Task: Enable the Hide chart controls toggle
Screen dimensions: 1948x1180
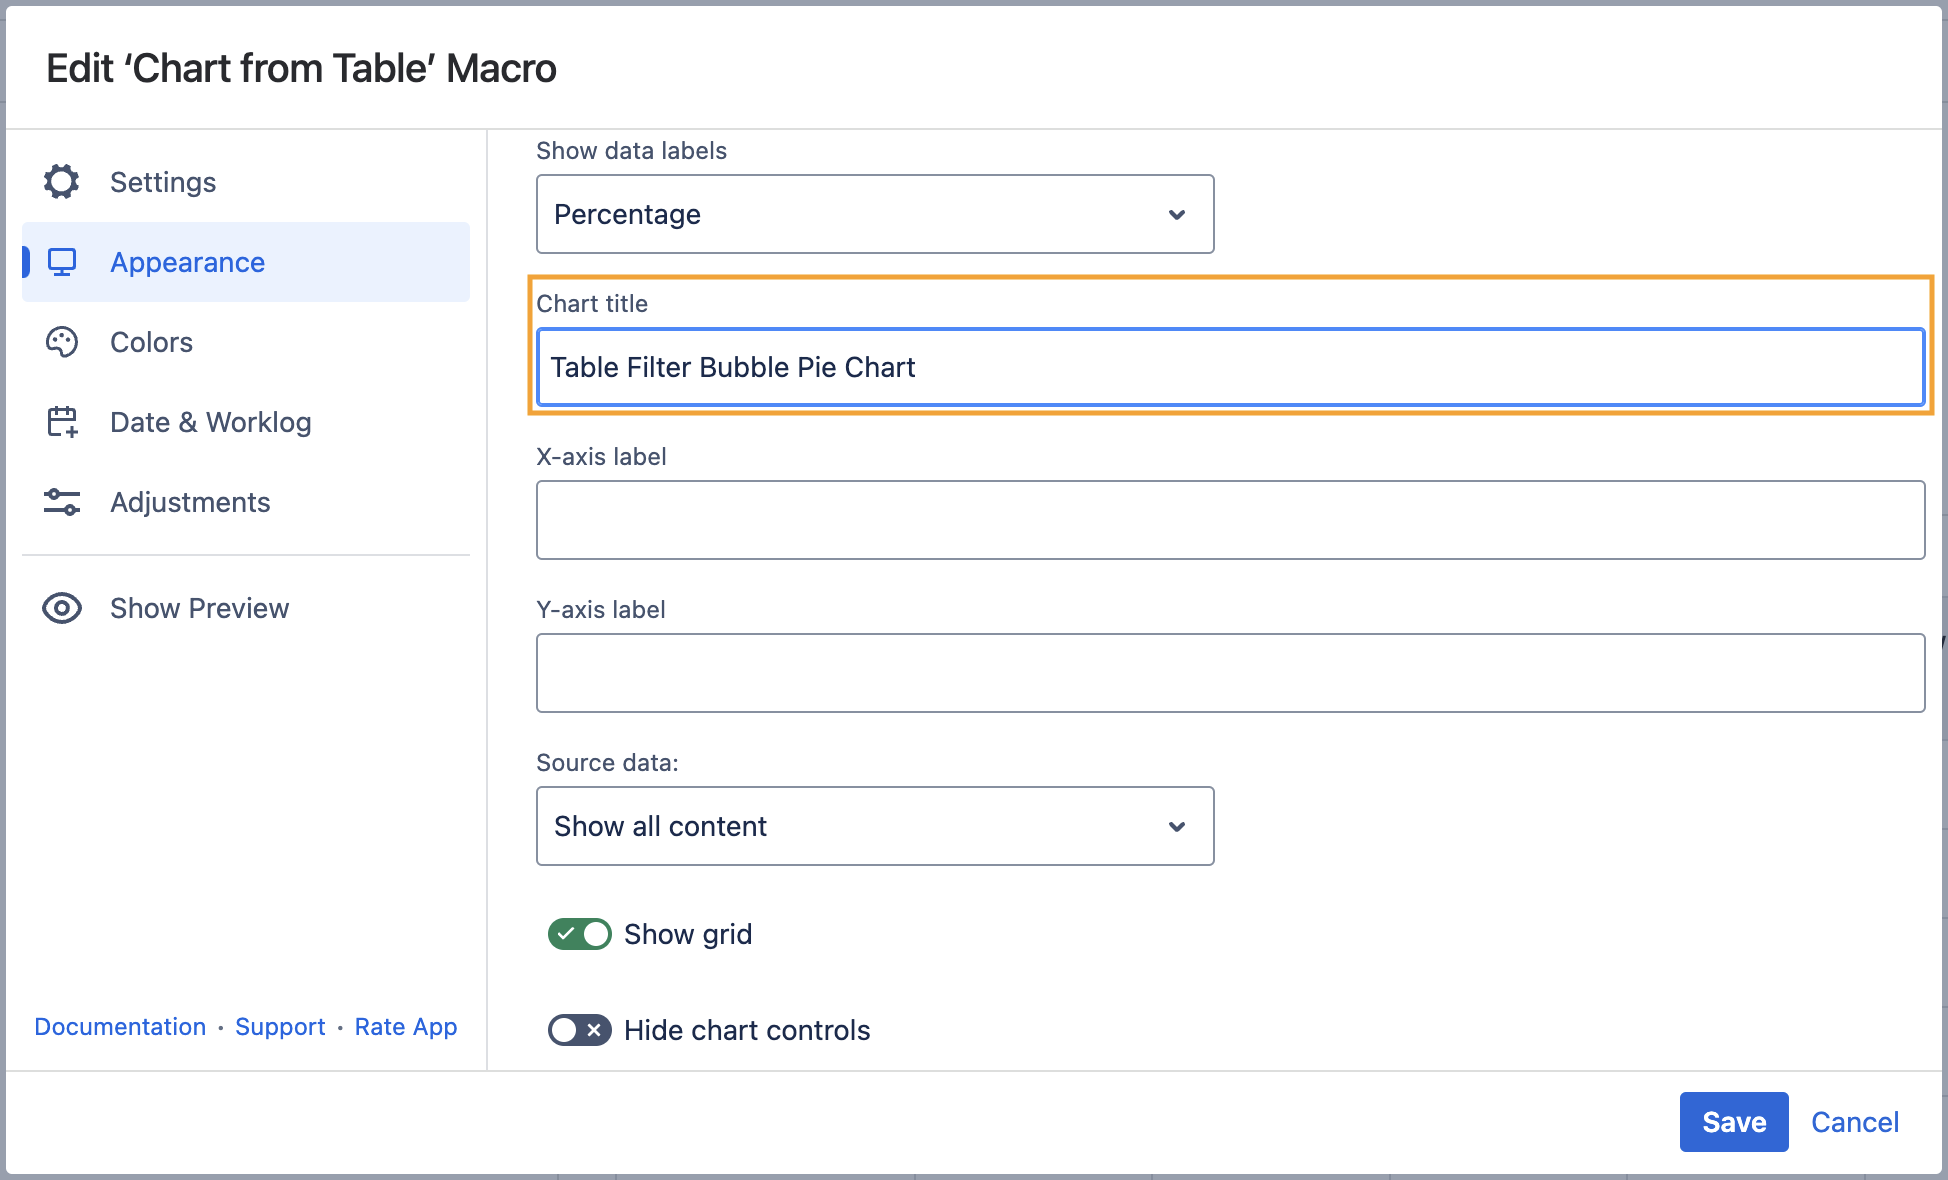Action: (x=580, y=1030)
